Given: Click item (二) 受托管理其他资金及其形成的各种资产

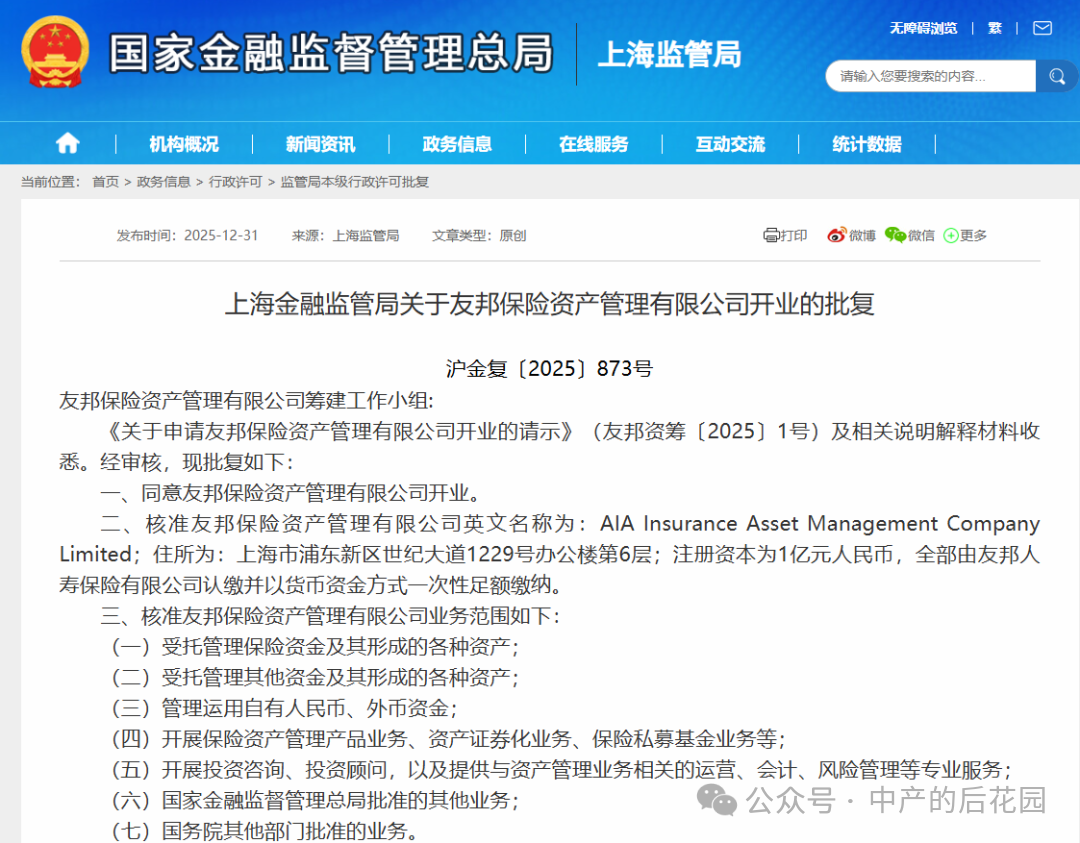Looking at the screenshot, I should (315, 678).
